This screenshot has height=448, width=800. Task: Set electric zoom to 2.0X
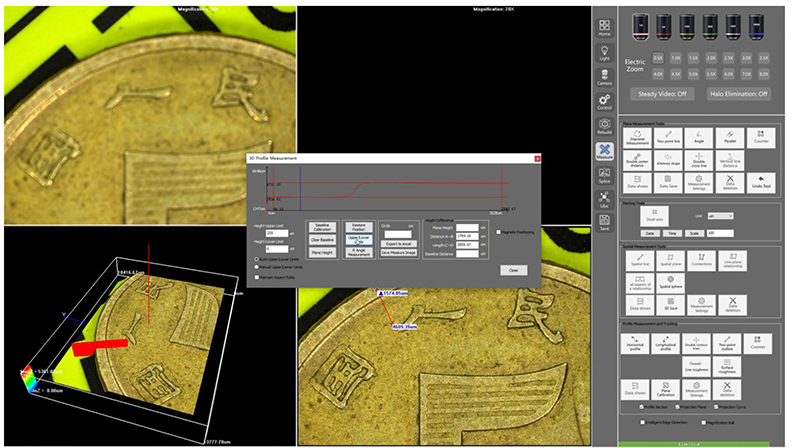711,58
